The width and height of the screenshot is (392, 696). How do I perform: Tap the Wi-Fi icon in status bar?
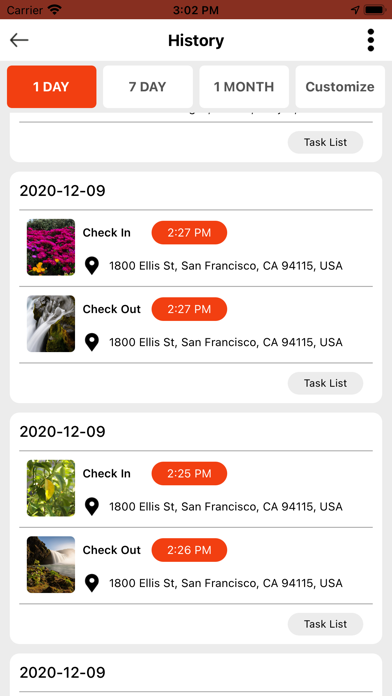pyautogui.click(x=55, y=9)
